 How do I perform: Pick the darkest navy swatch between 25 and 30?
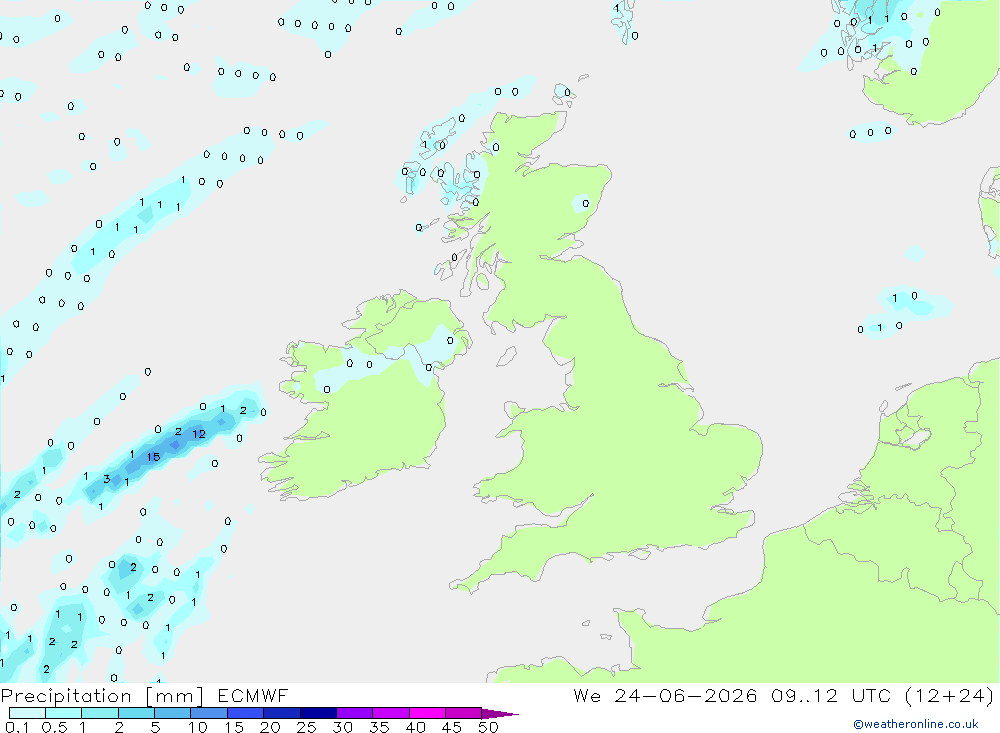[x=318, y=713]
